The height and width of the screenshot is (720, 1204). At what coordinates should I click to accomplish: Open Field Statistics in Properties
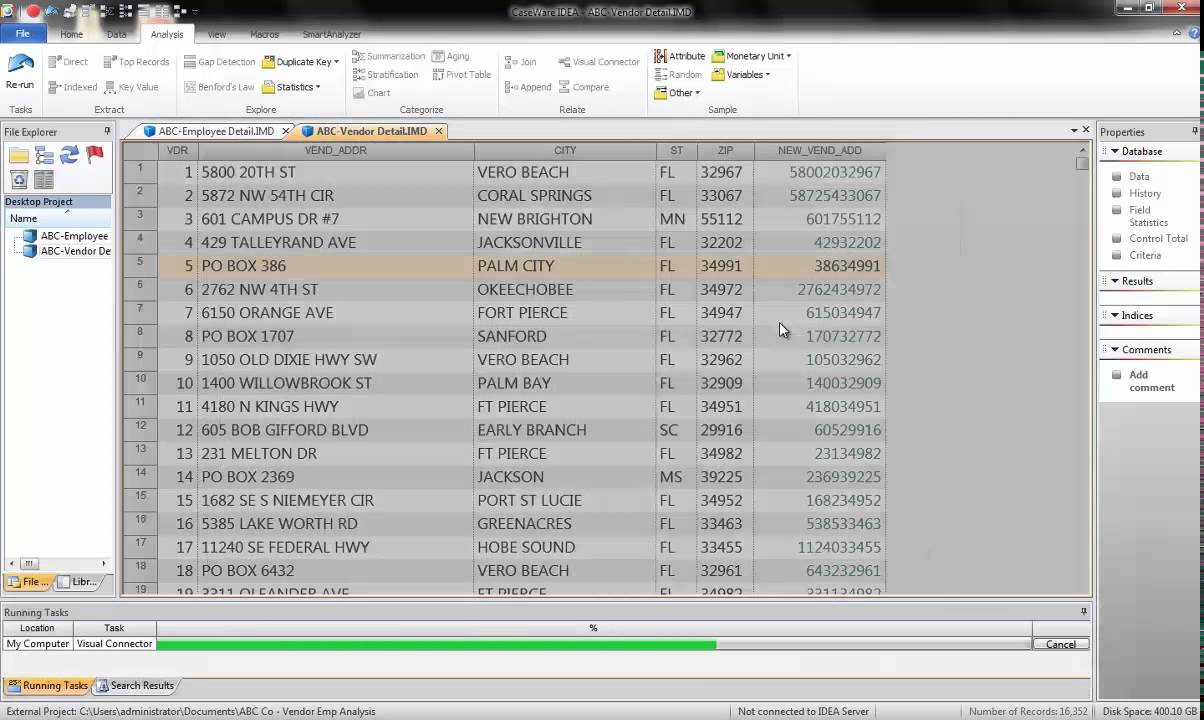[1148, 216]
